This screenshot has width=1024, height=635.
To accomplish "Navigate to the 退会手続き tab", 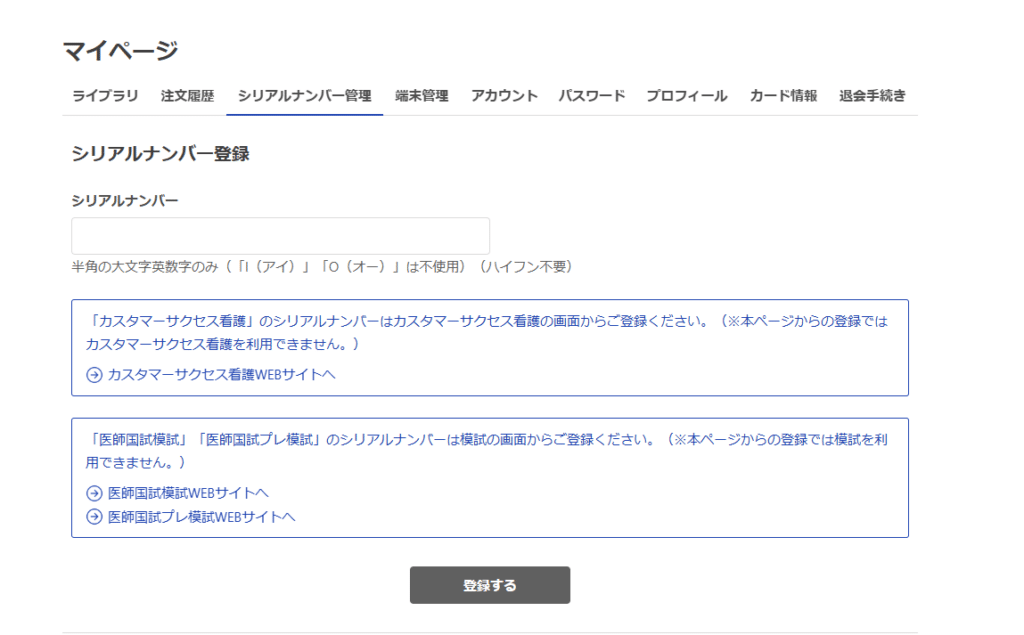I will click(x=872, y=96).
